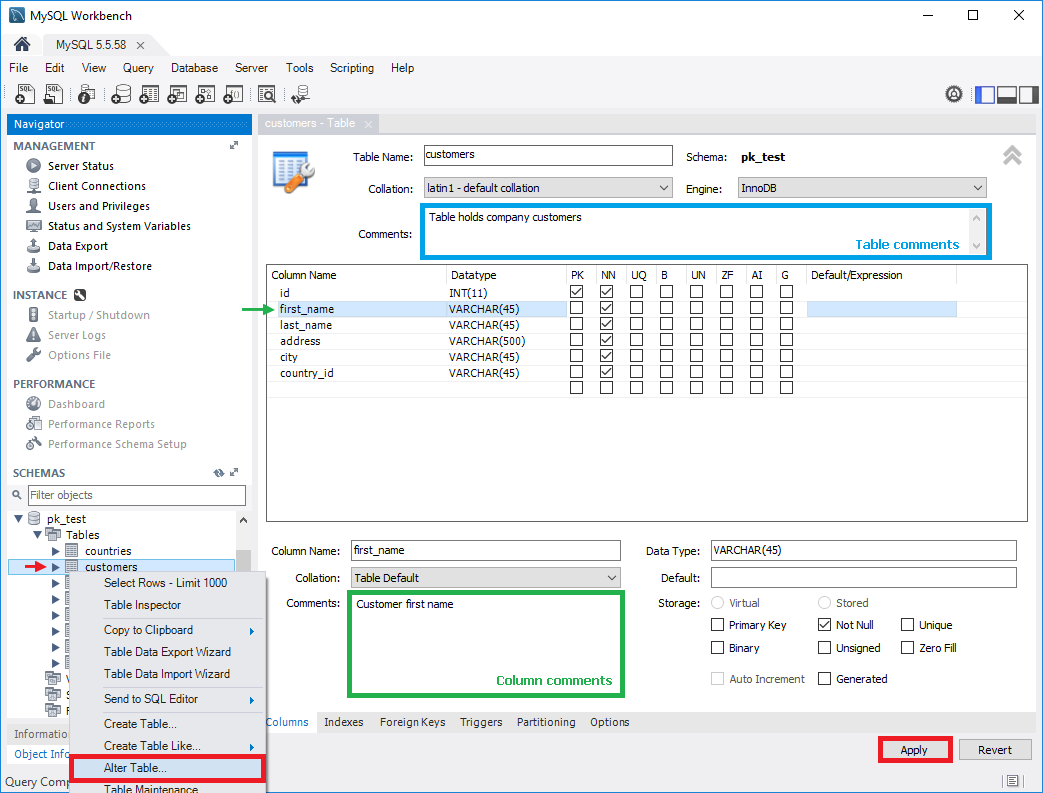Image resolution: width=1043 pixels, height=793 pixels.
Task: Open the Search table data tool
Action: click(x=268, y=93)
